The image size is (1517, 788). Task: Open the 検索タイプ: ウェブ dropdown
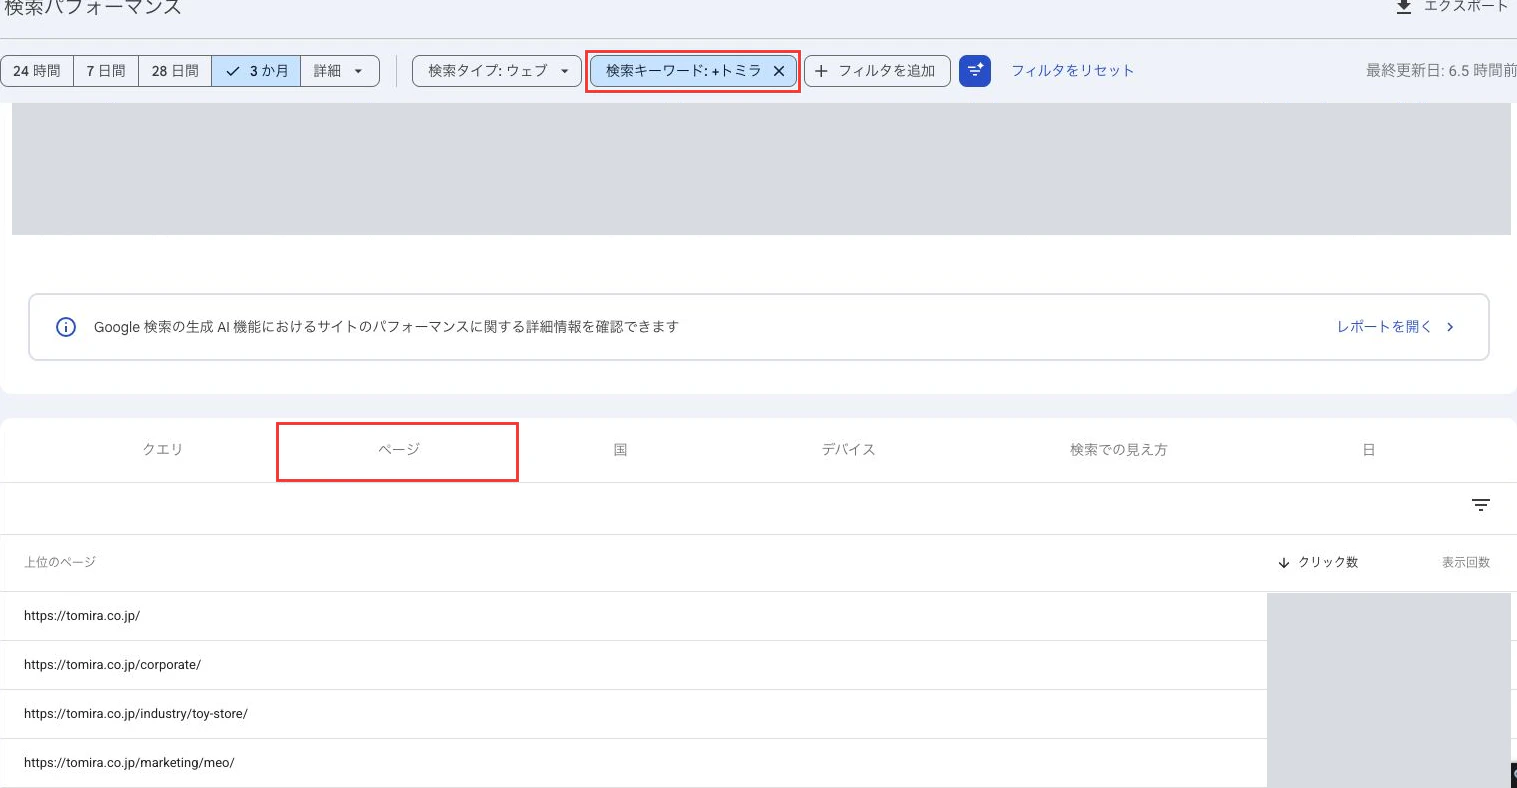tap(497, 71)
